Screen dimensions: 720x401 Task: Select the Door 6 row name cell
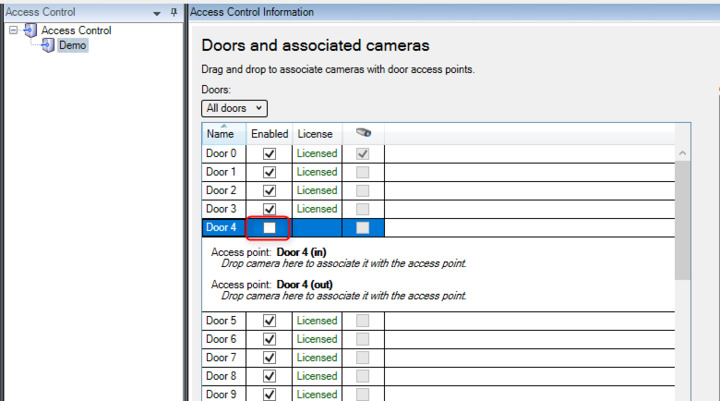[x=223, y=339]
